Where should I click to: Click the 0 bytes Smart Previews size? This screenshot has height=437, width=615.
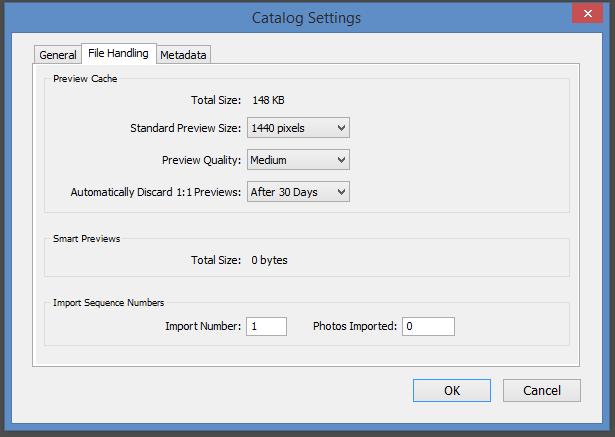point(269,260)
